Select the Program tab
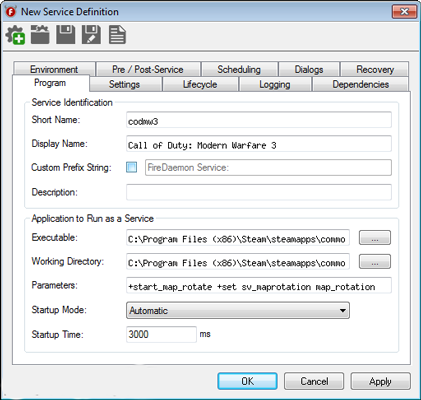This screenshot has height=400, width=421. pyautogui.click(x=50, y=83)
